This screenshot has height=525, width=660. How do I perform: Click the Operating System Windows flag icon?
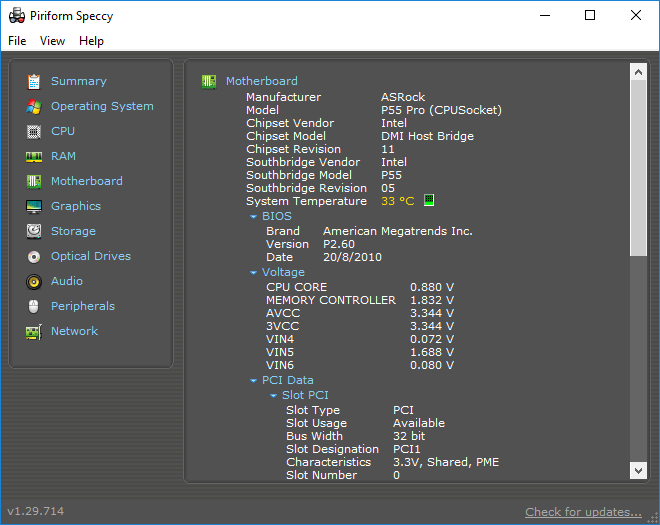pyautogui.click(x=34, y=107)
